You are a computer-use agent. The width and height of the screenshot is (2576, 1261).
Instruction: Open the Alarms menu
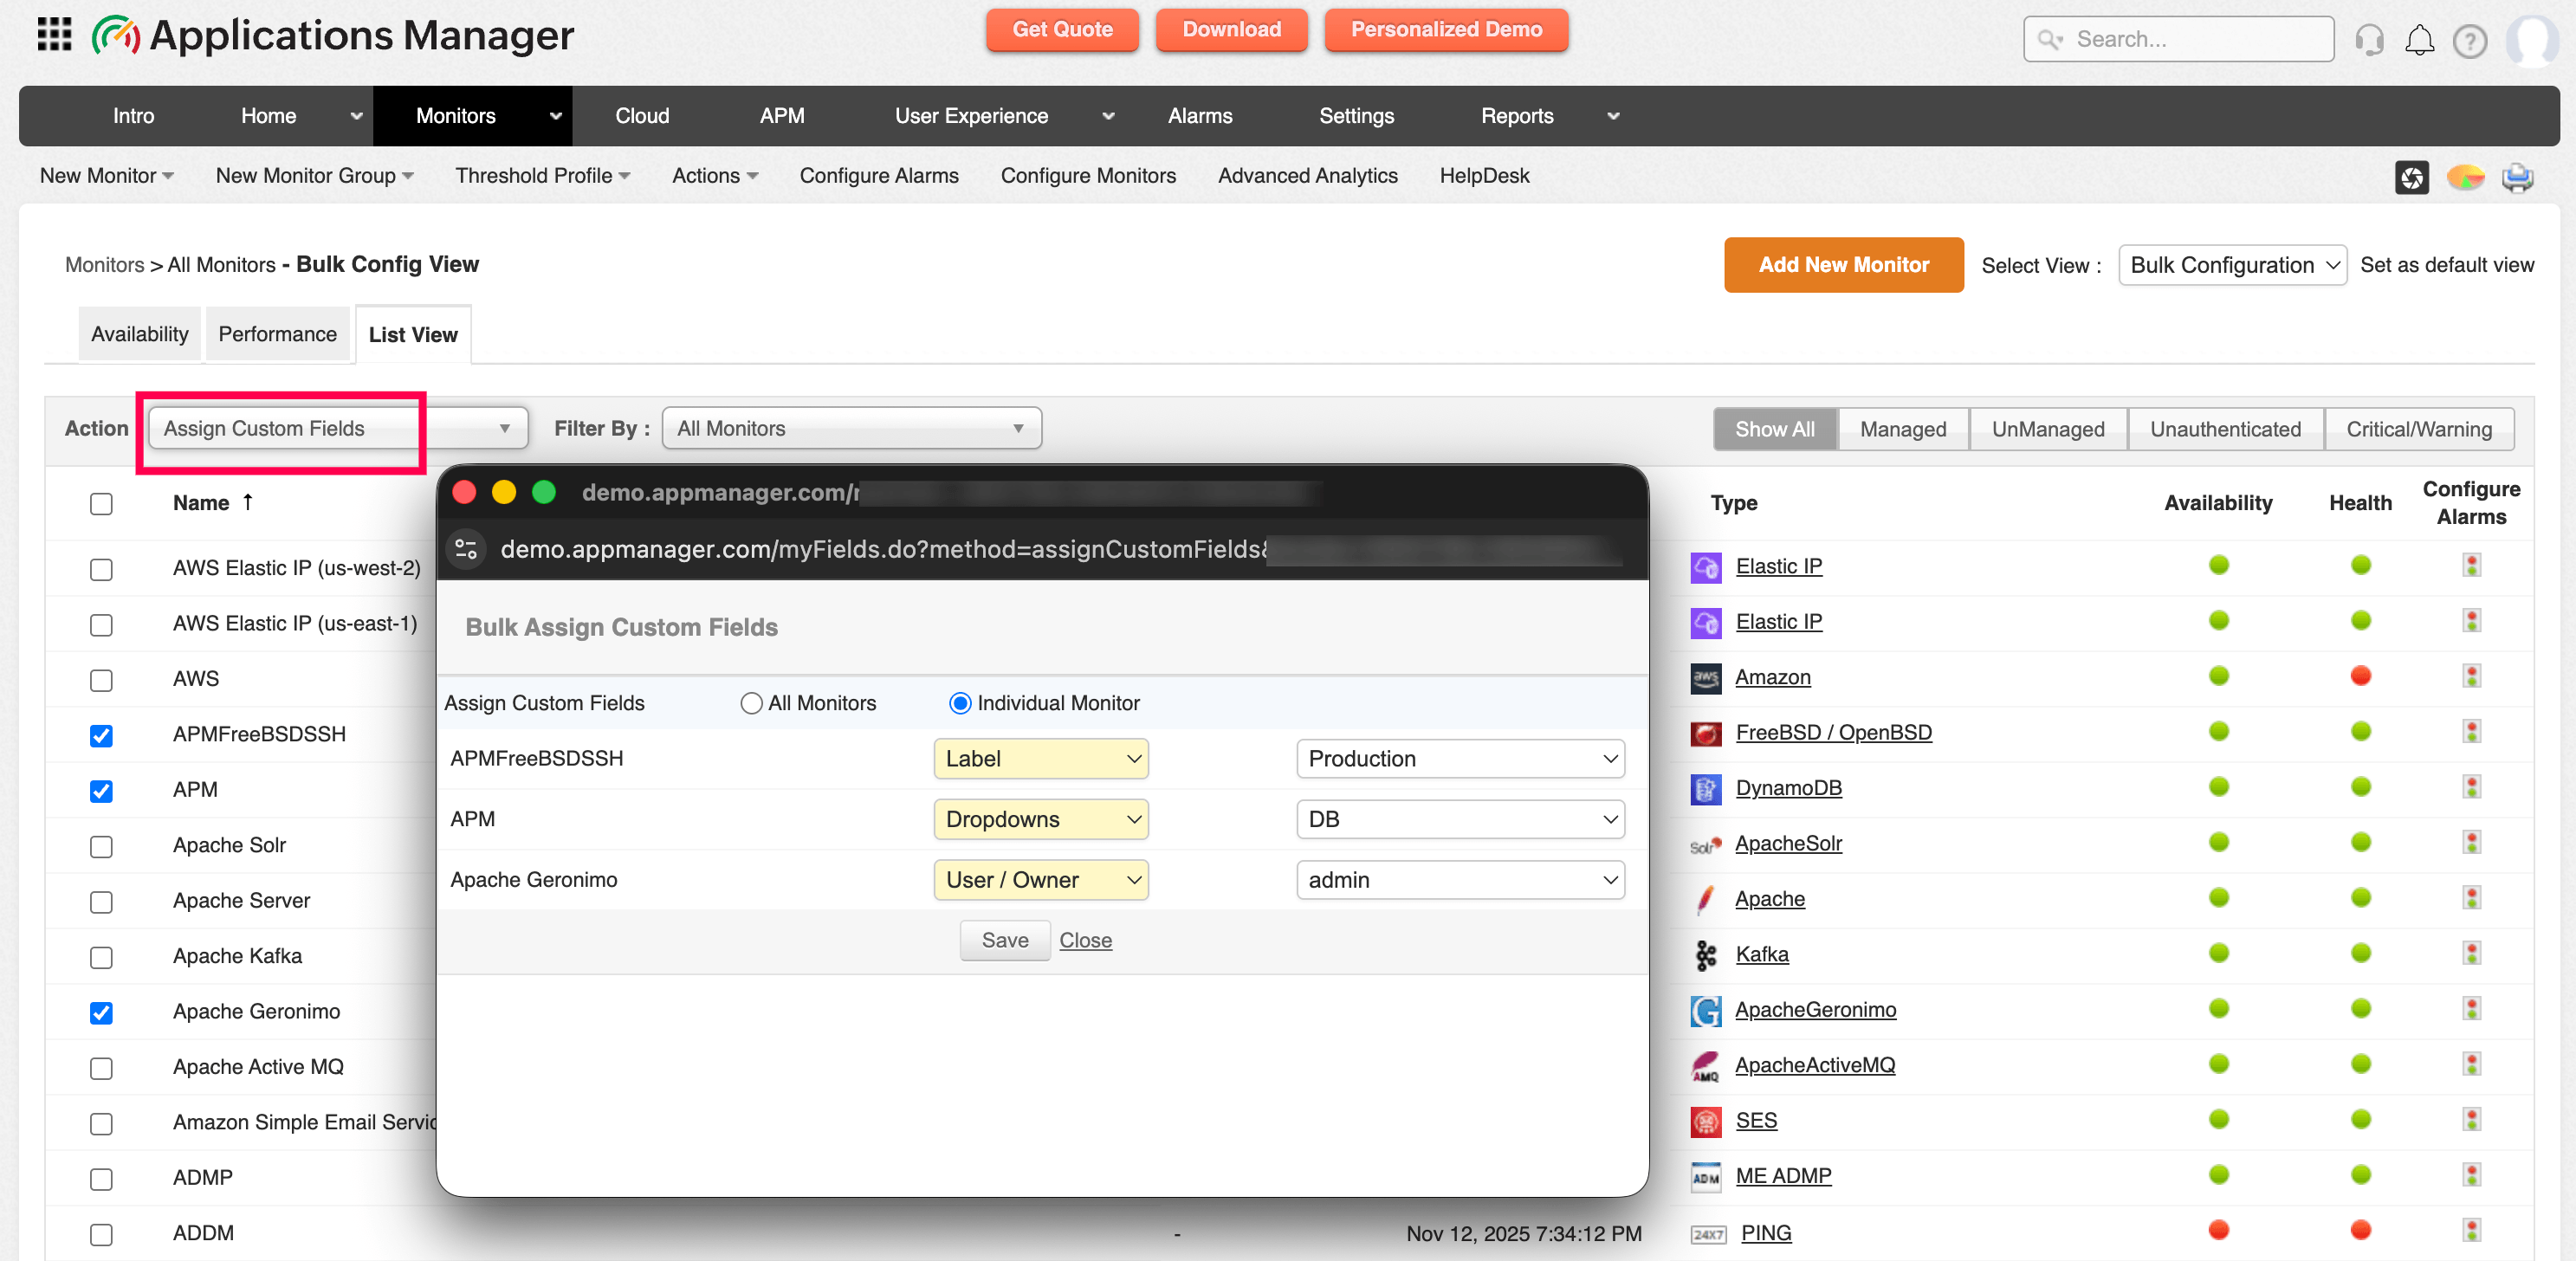click(x=1200, y=116)
